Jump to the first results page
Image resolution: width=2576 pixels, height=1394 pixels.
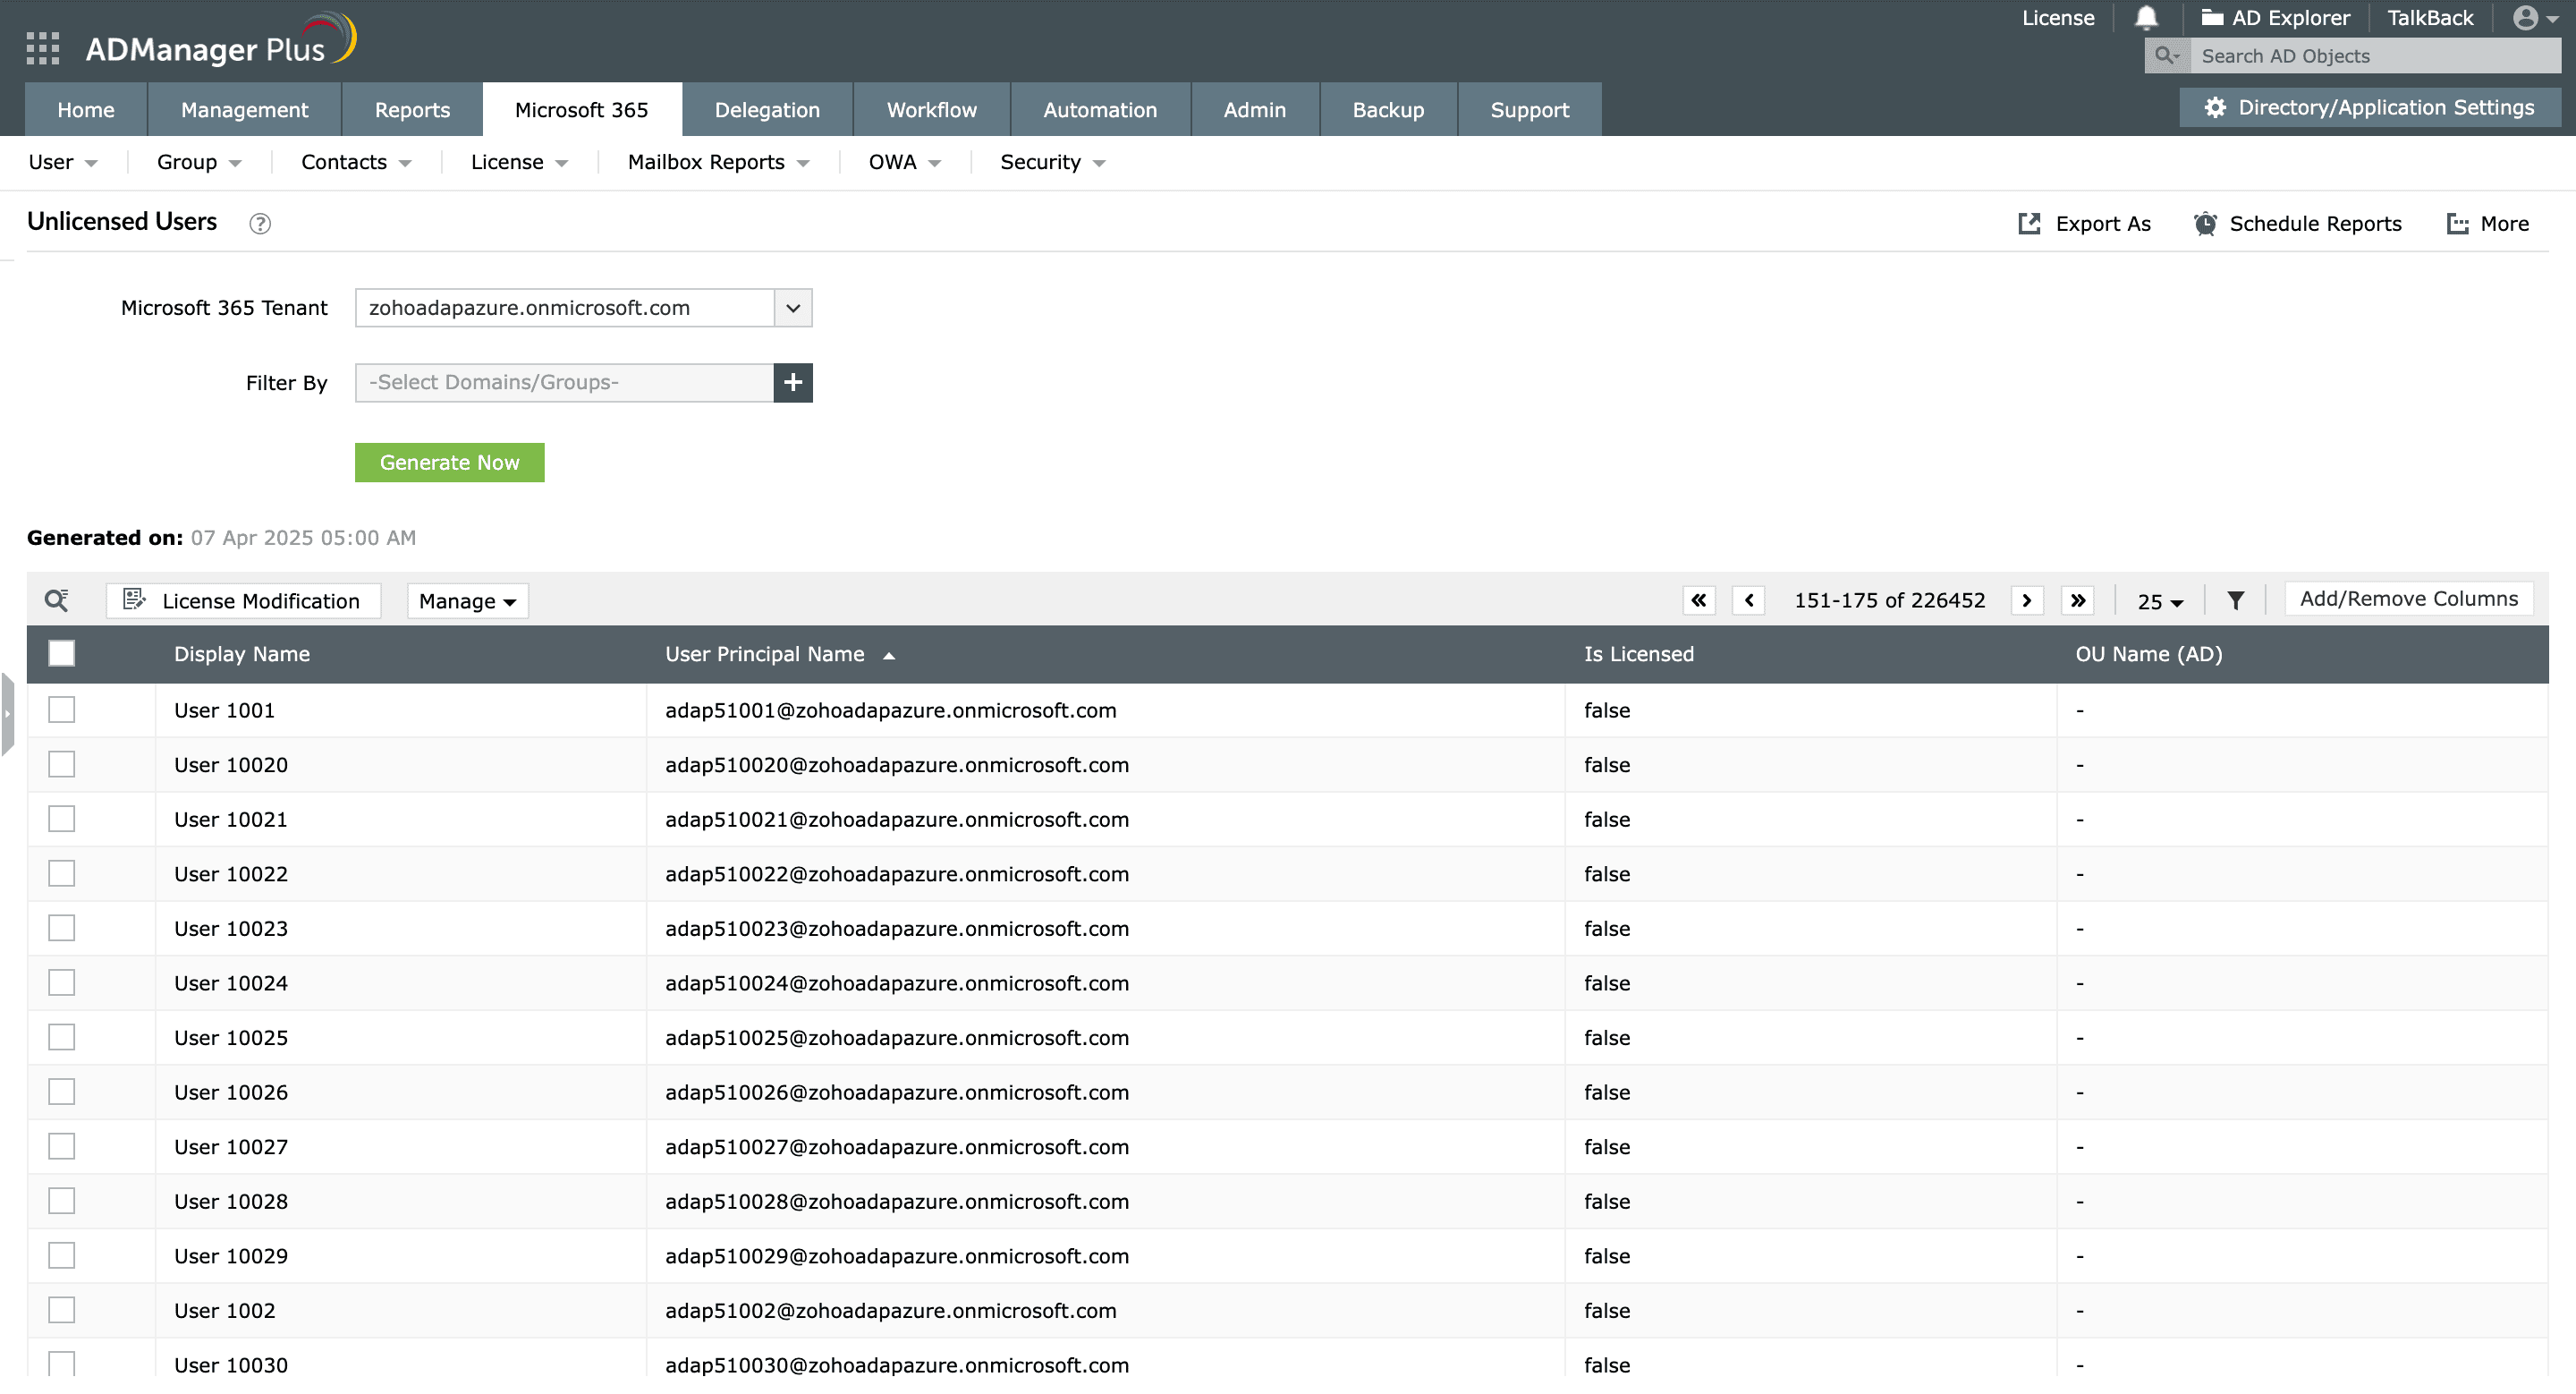tap(1698, 600)
